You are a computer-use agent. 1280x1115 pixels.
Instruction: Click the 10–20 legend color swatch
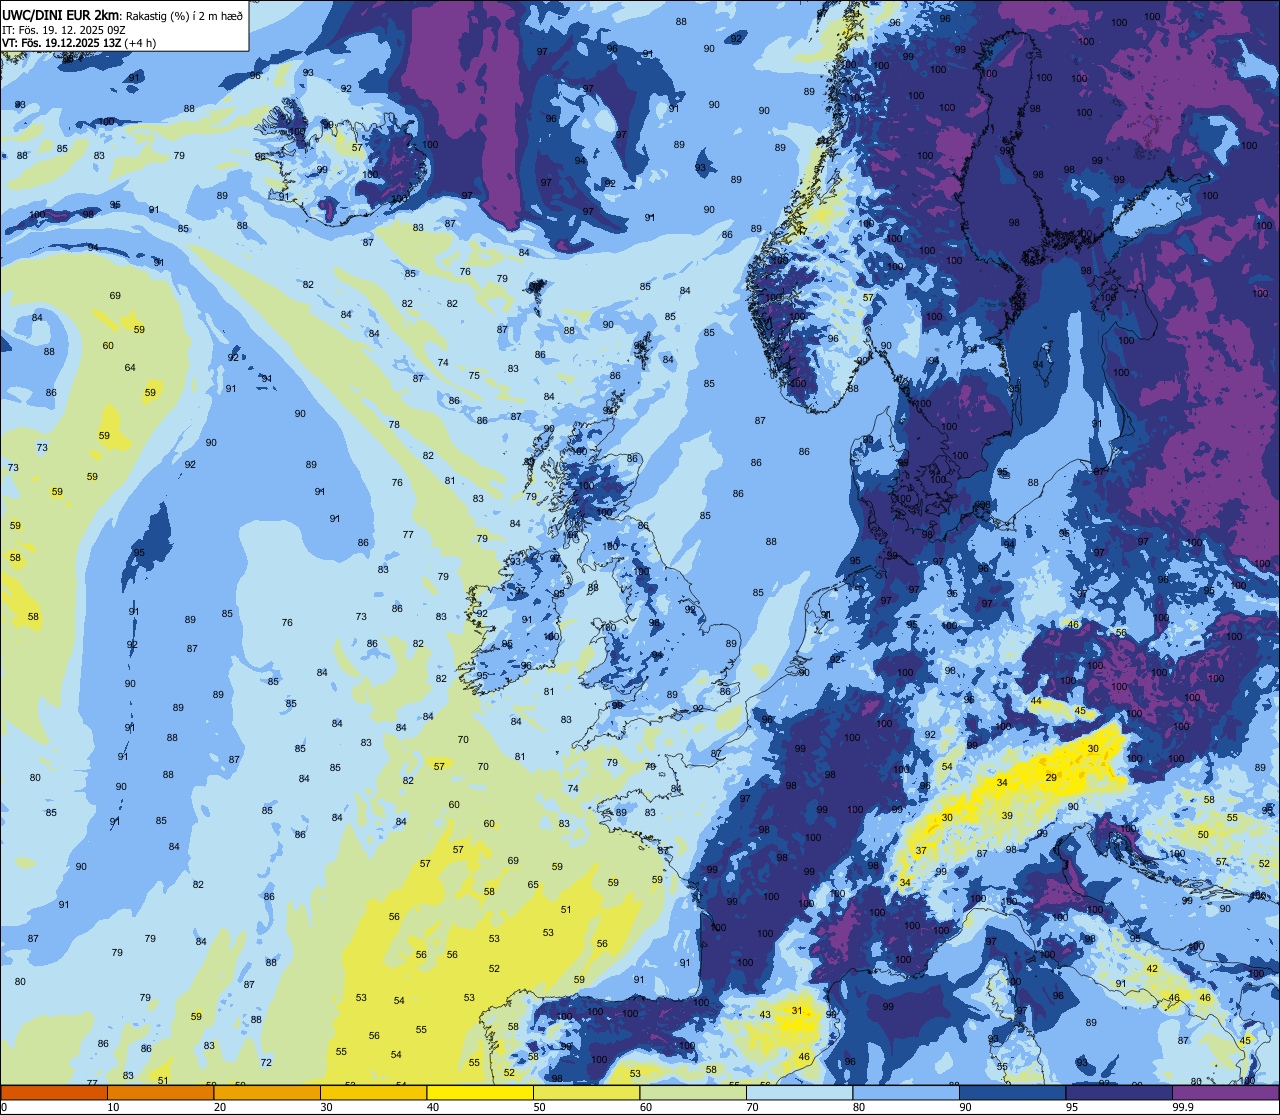click(161, 1092)
